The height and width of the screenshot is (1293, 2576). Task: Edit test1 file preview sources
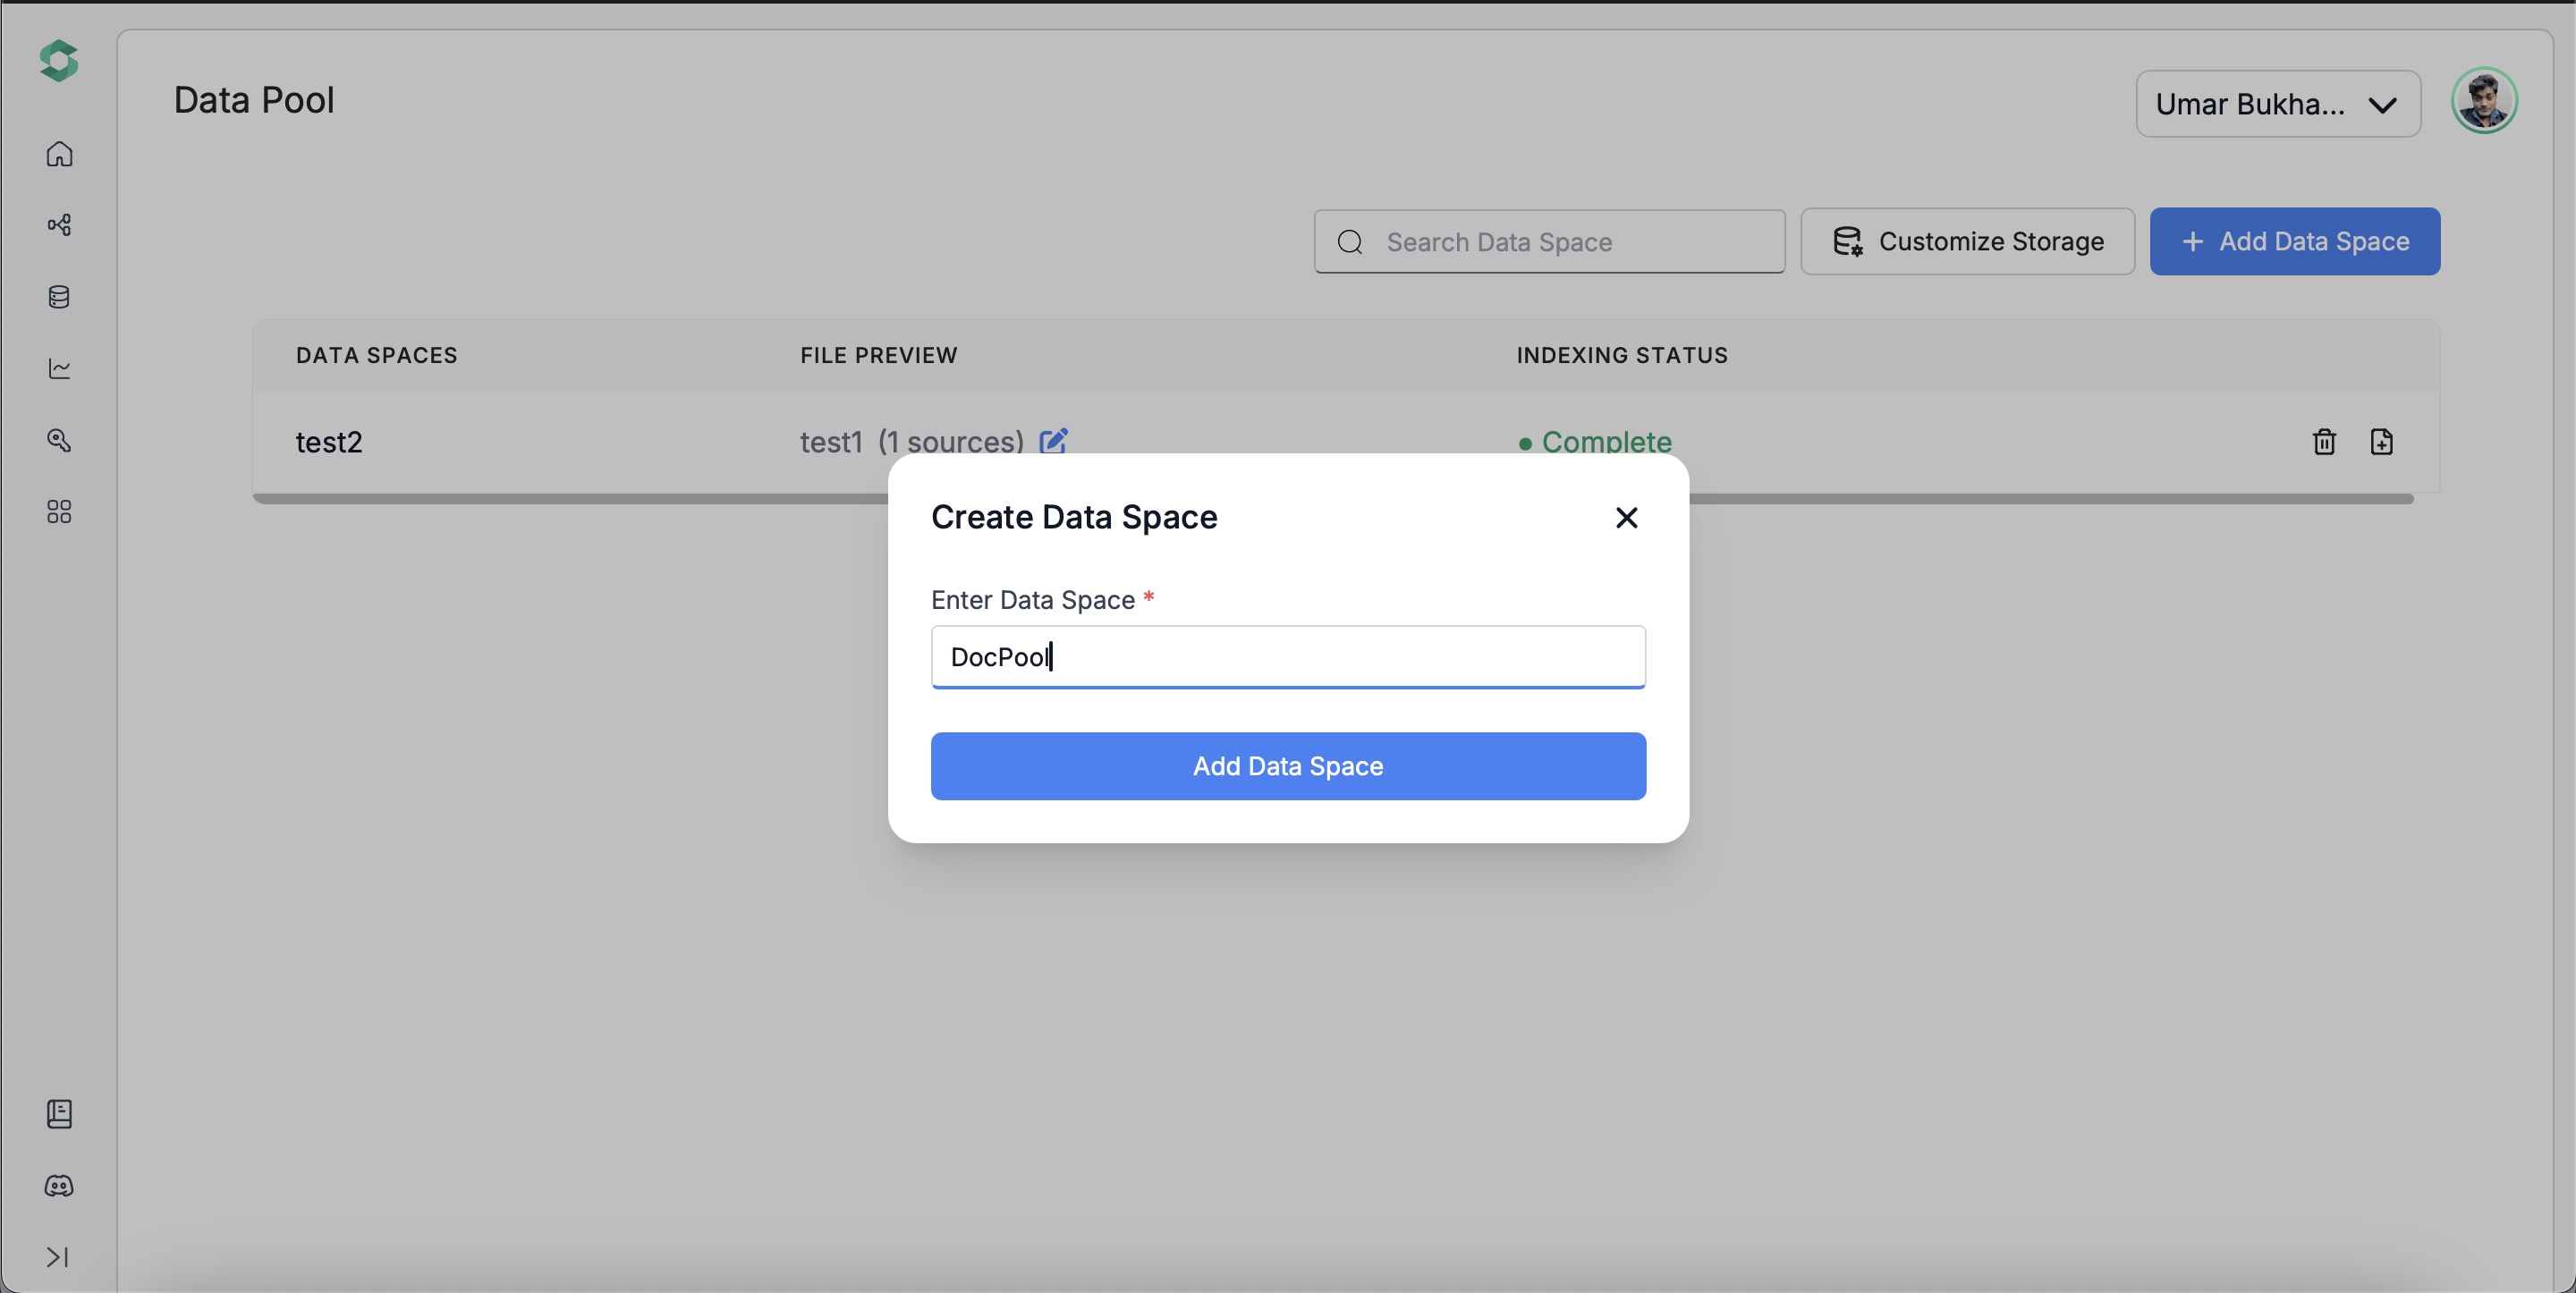pos(1053,441)
